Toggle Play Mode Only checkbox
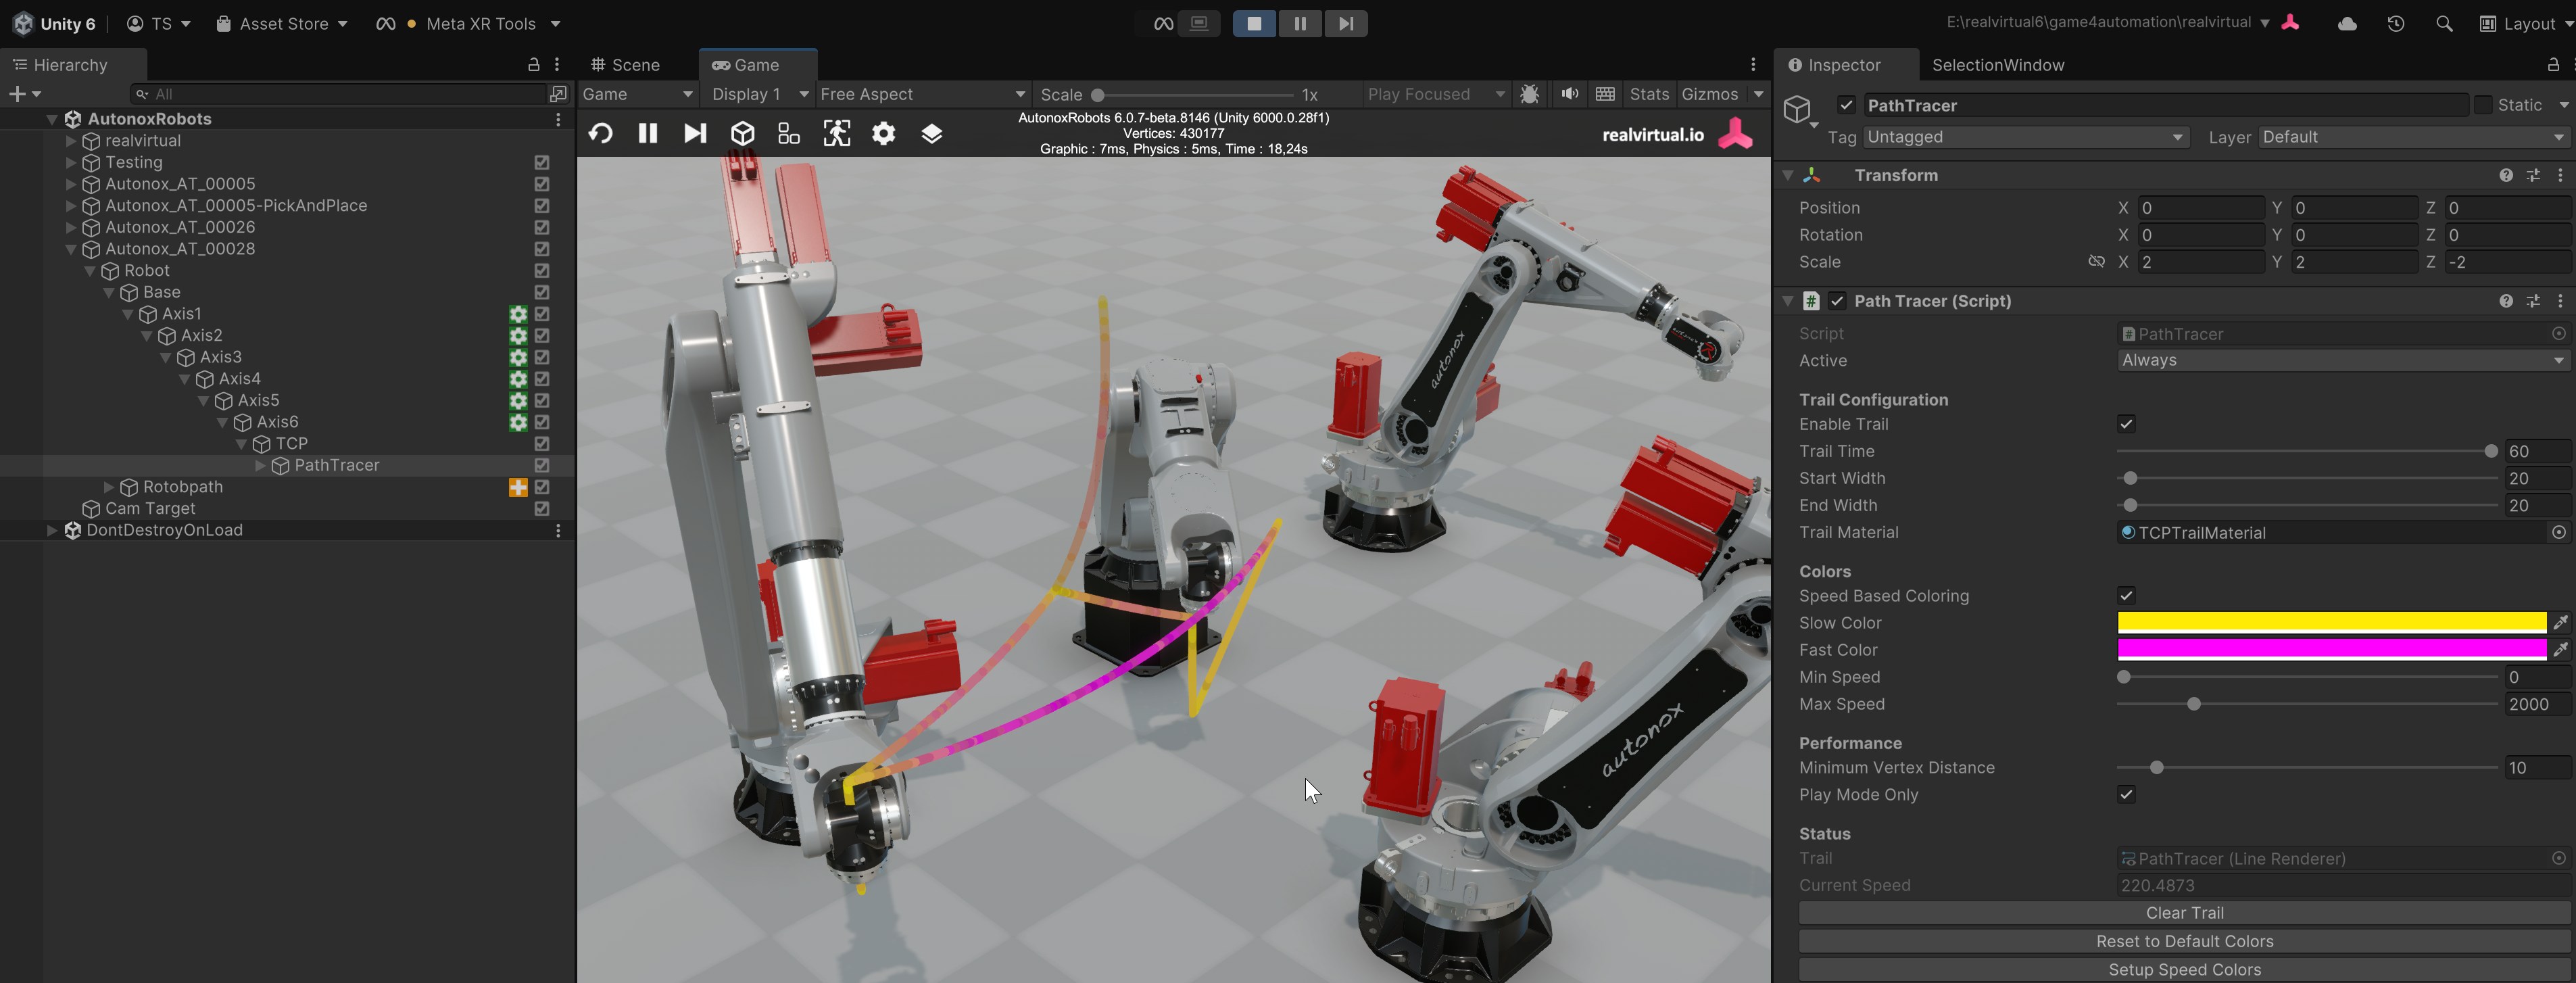The image size is (2576, 983). [x=2126, y=795]
